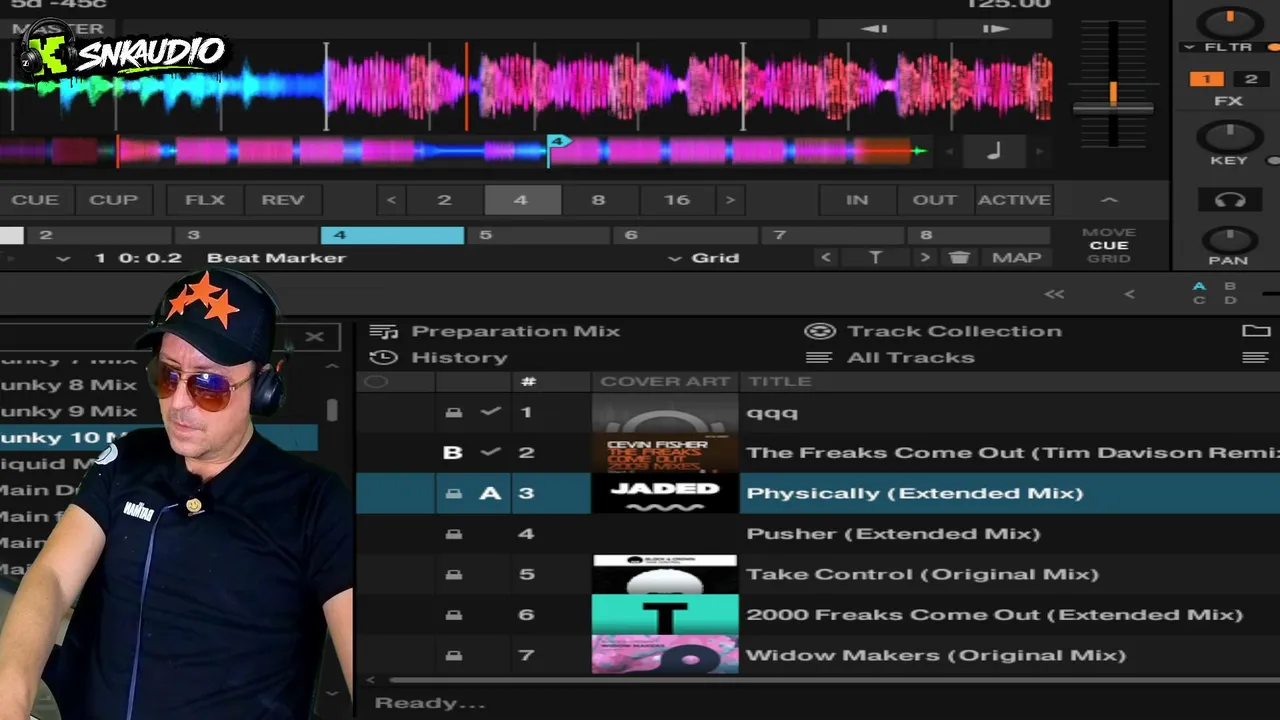1280x720 pixels.
Task: Click the COVER ART column header
Action: (665, 381)
